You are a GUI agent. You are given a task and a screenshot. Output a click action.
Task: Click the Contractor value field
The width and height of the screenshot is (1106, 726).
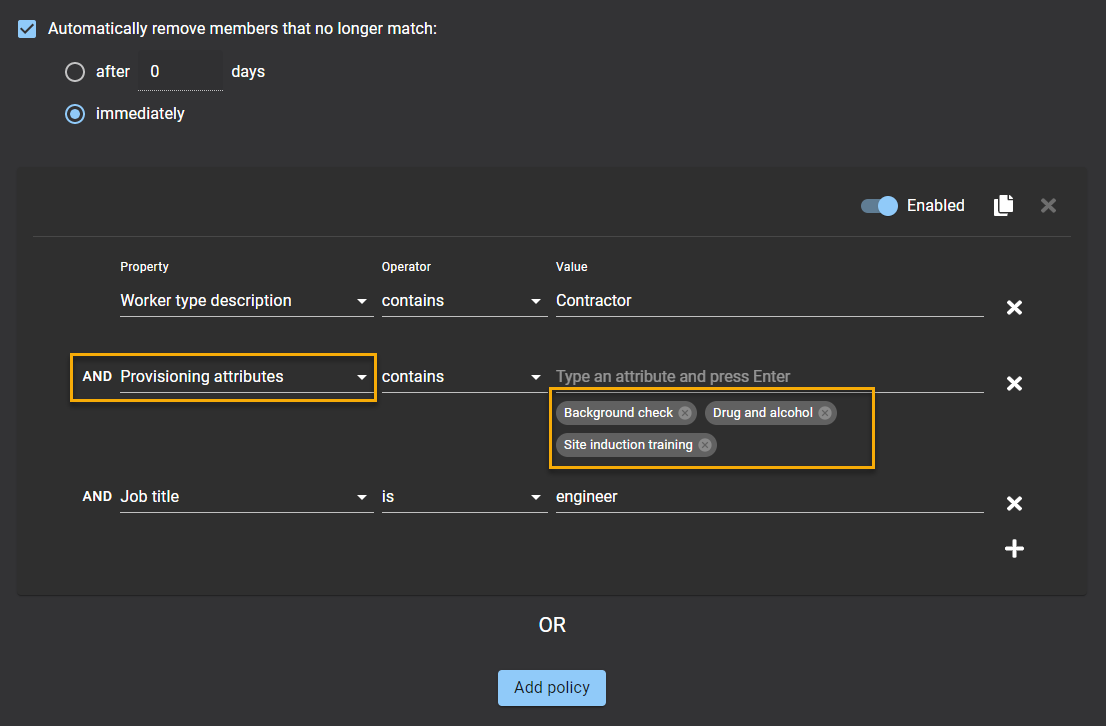click(x=768, y=301)
